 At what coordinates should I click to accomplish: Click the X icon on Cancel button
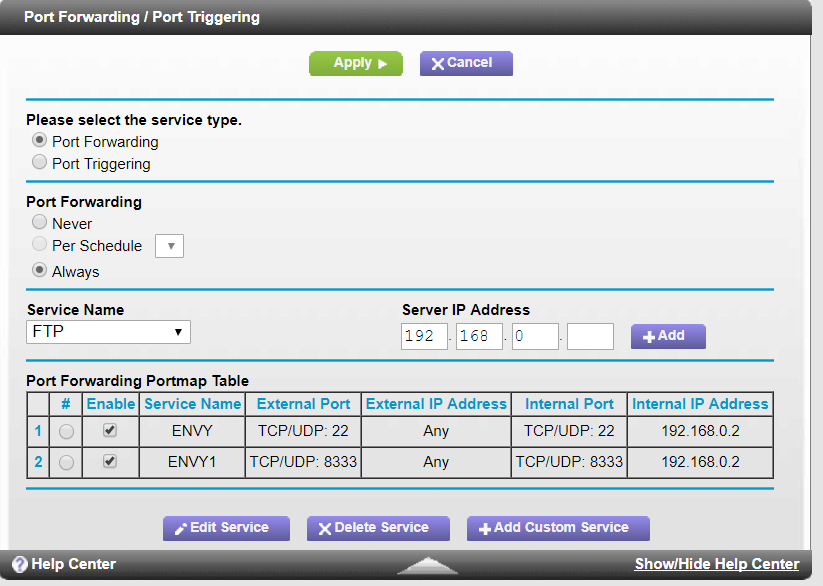(437, 63)
